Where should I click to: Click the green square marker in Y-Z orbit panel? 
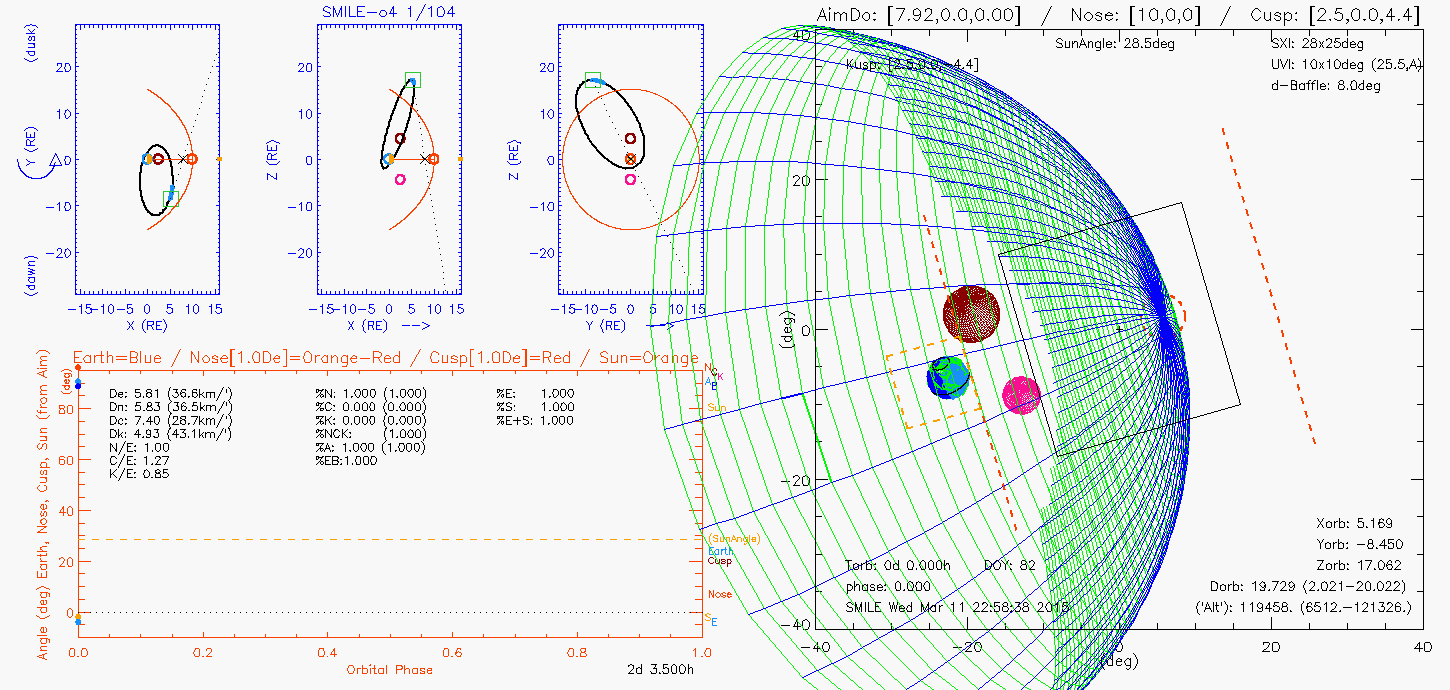(x=593, y=80)
